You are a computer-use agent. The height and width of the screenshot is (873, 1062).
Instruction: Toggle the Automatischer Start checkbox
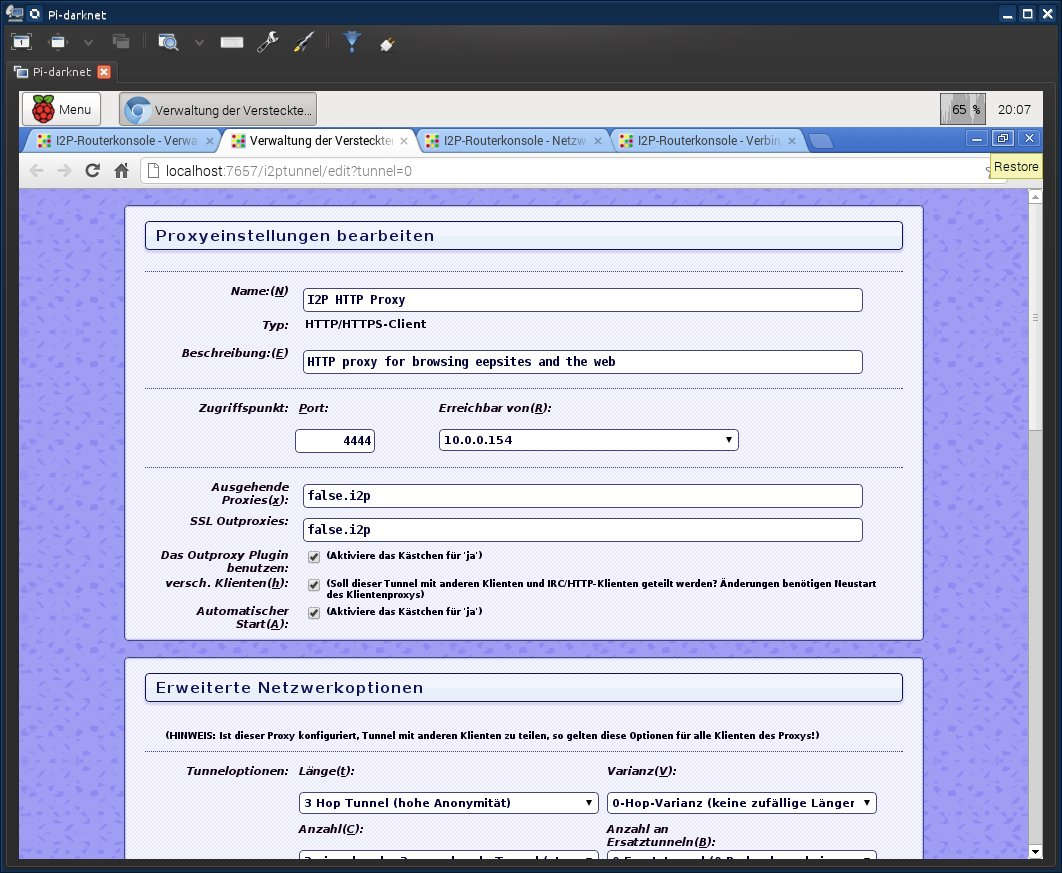click(314, 613)
